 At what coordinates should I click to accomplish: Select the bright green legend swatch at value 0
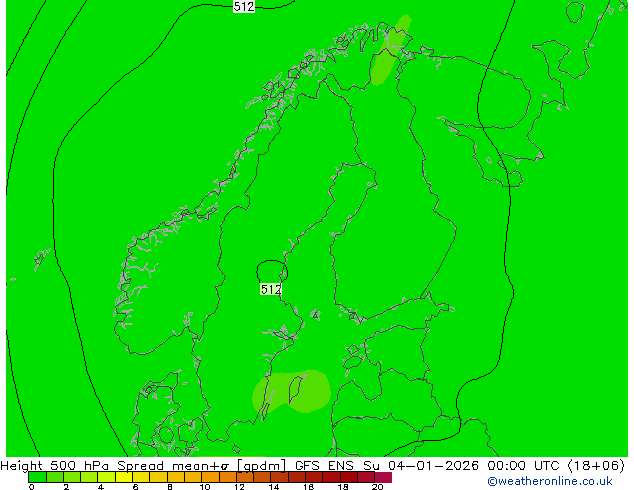pyautogui.click(x=37, y=477)
